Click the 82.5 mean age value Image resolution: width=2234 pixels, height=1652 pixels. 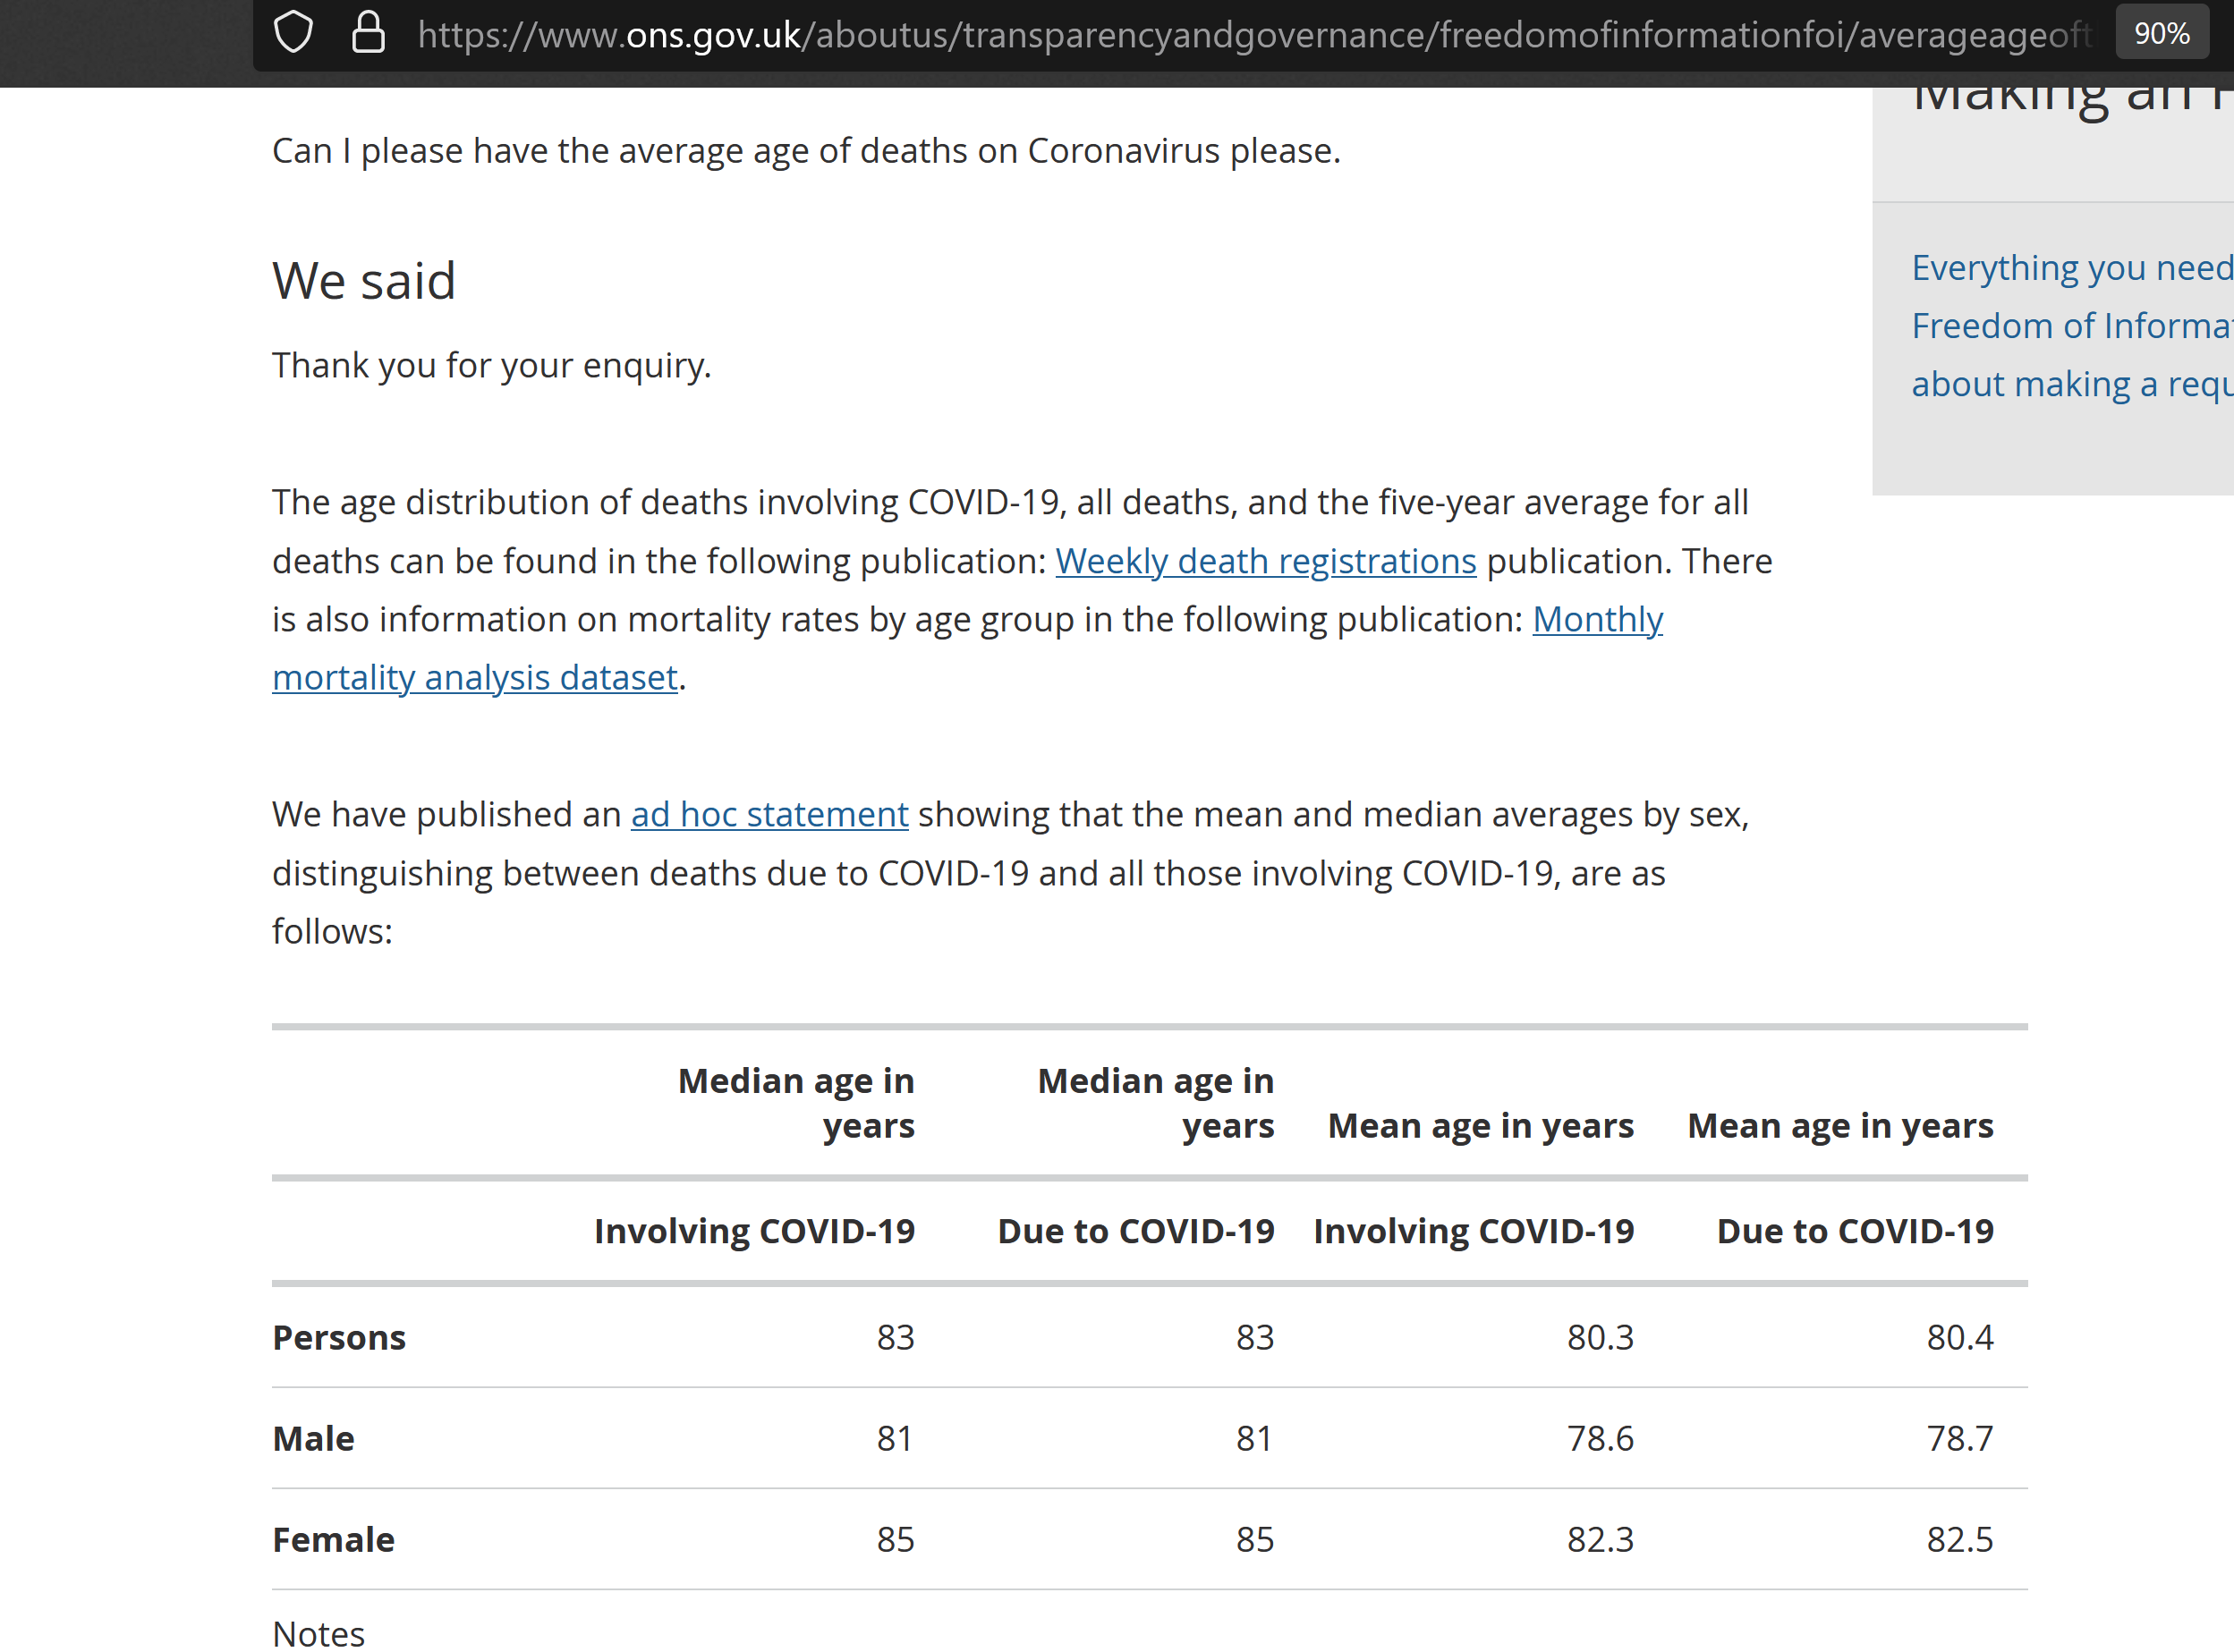1959,1539
